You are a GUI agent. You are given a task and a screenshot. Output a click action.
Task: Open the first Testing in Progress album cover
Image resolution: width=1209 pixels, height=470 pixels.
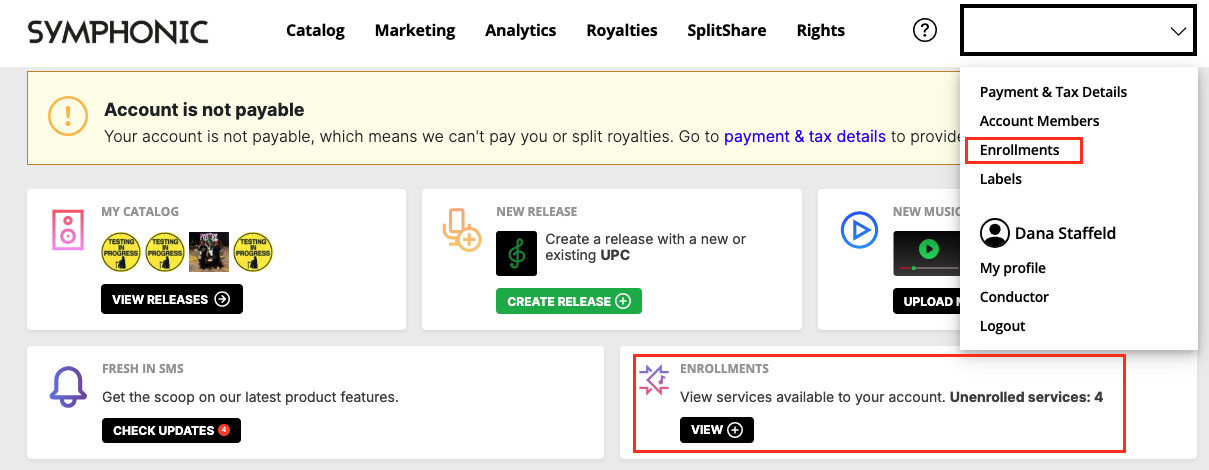pos(121,253)
